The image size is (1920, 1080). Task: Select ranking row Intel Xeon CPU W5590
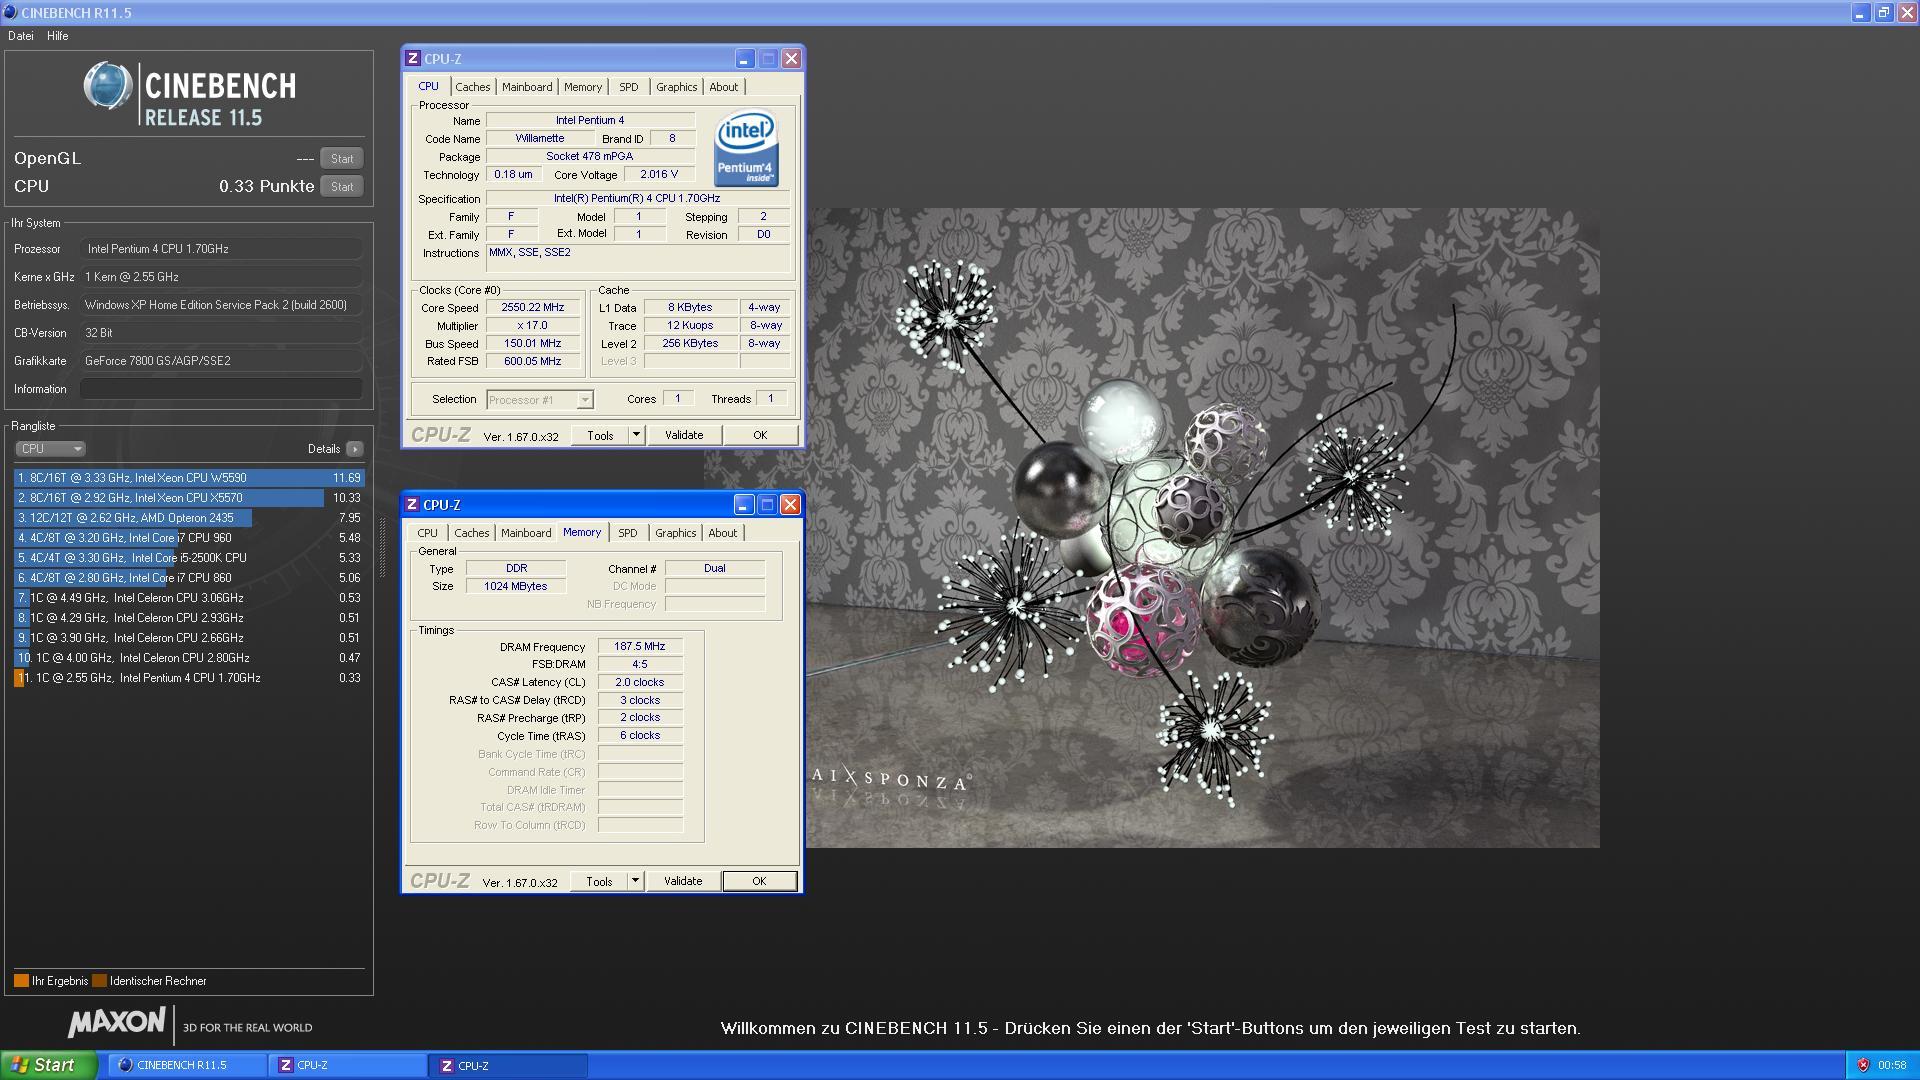189,478
